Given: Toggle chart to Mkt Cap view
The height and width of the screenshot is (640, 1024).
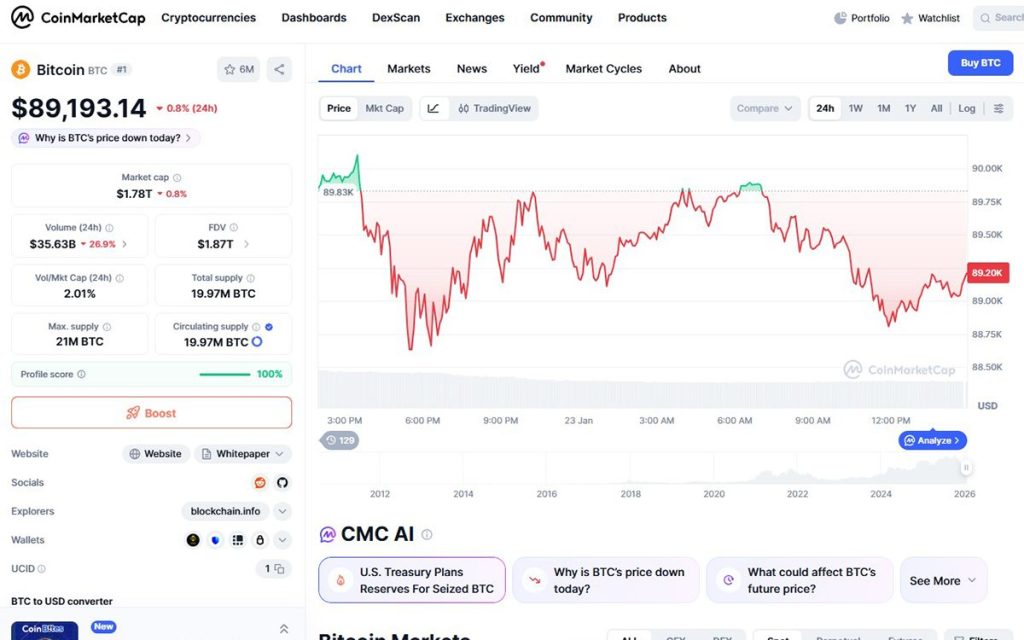Looking at the screenshot, I should (x=384, y=109).
